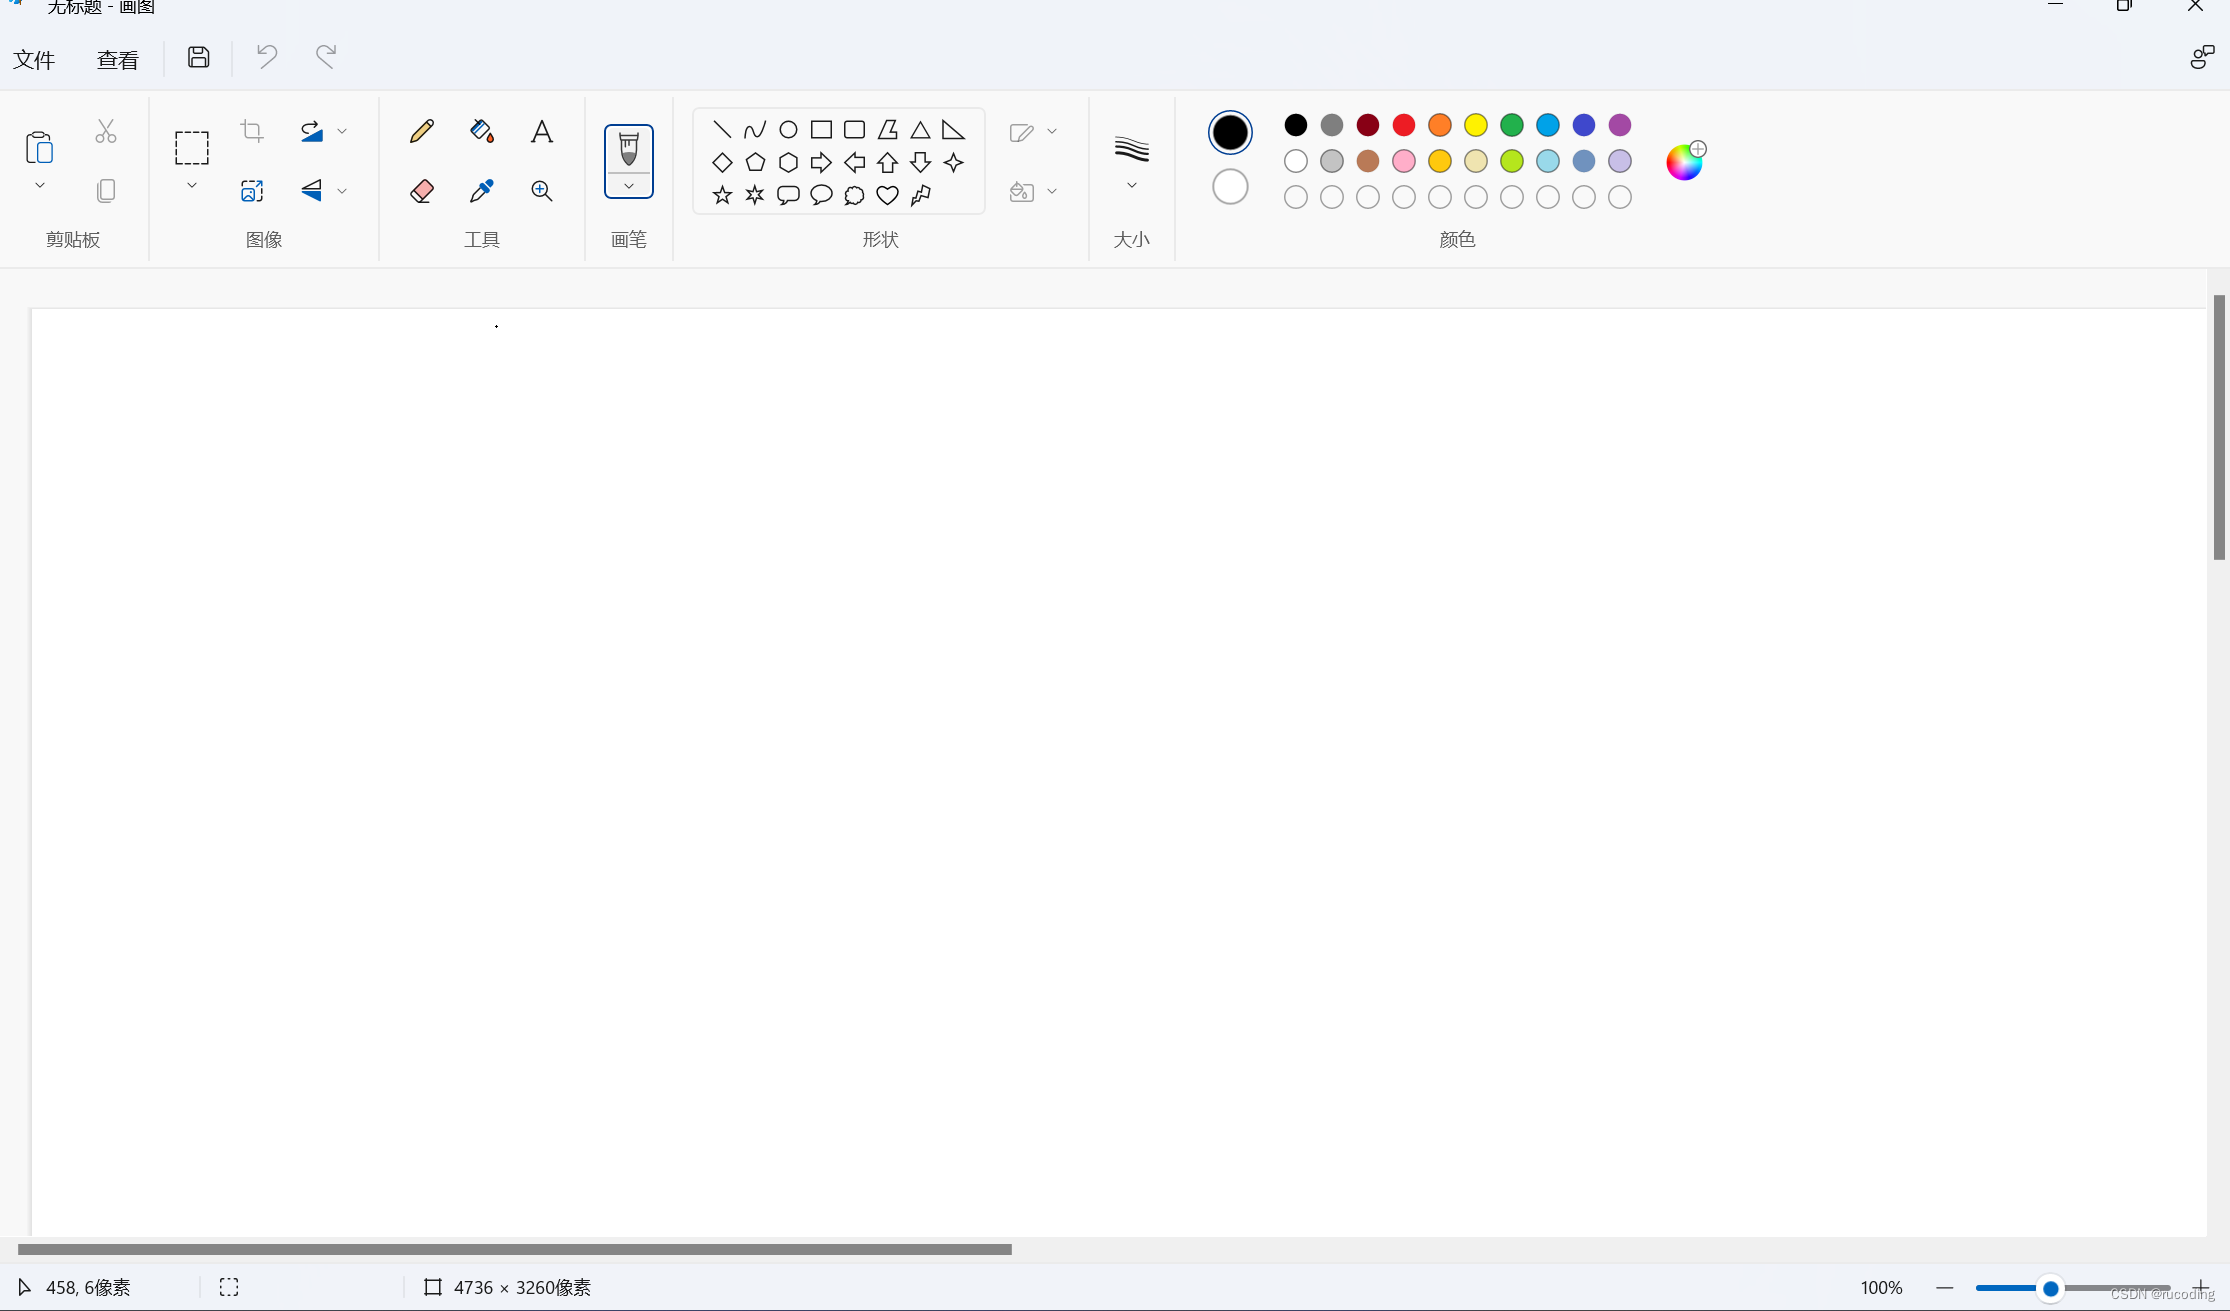Choose the Diamond shape
The image size is (2230, 1311).
click(722, 162)
